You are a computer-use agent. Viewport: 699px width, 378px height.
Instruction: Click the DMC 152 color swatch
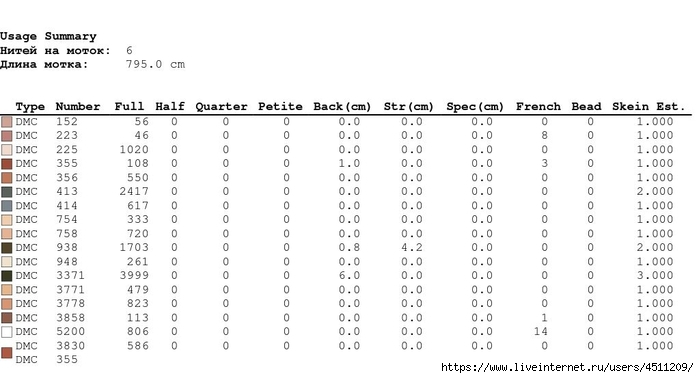(x=7, y=122)
